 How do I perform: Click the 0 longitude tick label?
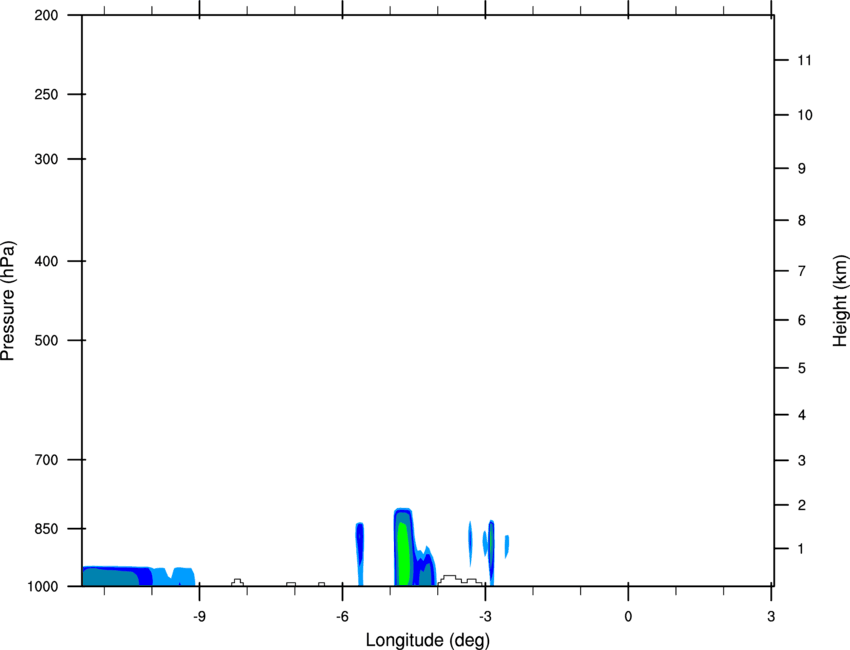(628, 616)
